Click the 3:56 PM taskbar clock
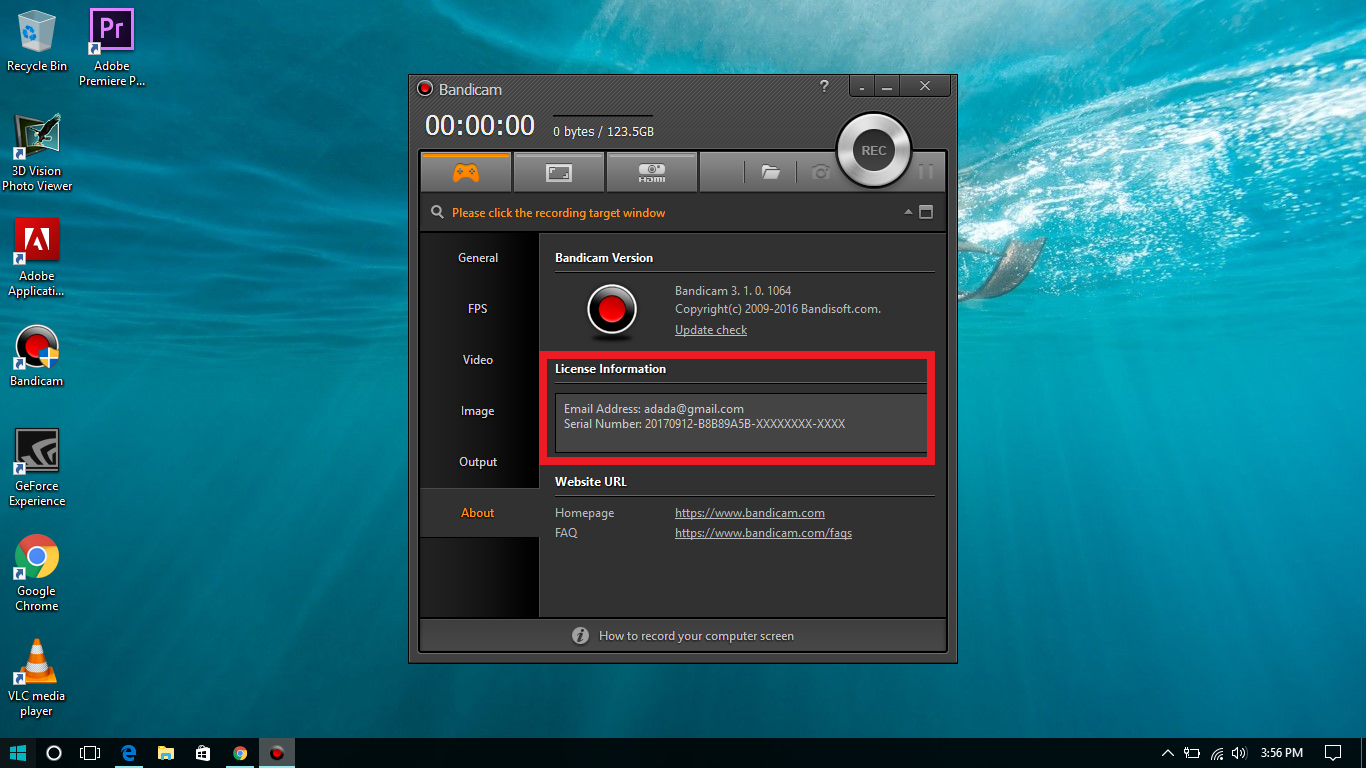1366x768 pixels. click(x=1282, y=753)
